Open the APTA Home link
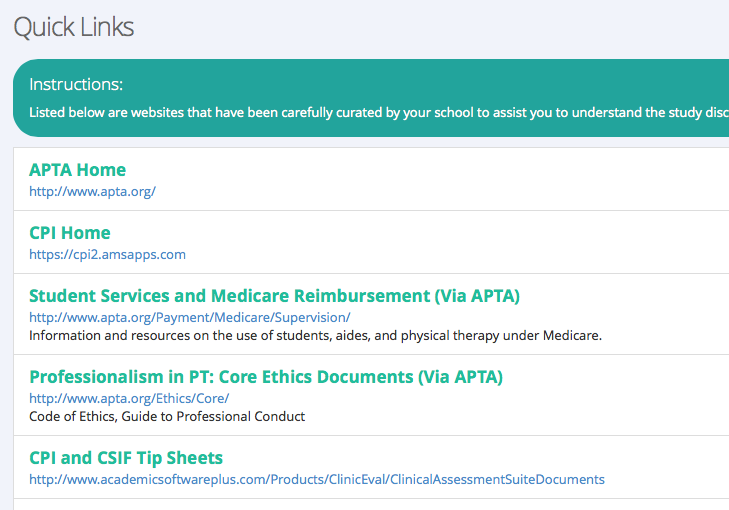729x510 pixels. pyautogui.click(x=77, y=170)
